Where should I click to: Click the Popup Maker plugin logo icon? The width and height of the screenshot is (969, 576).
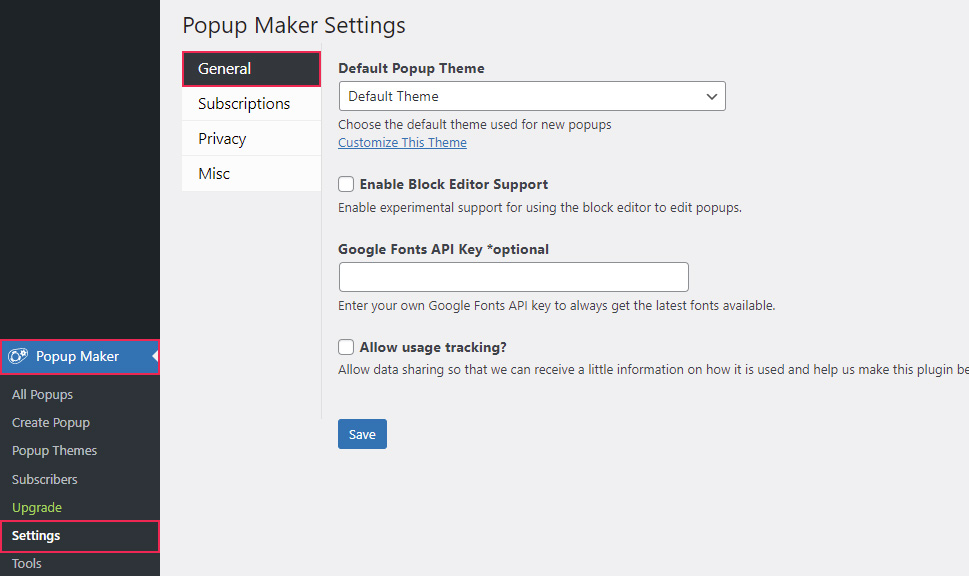click(20, 357)
